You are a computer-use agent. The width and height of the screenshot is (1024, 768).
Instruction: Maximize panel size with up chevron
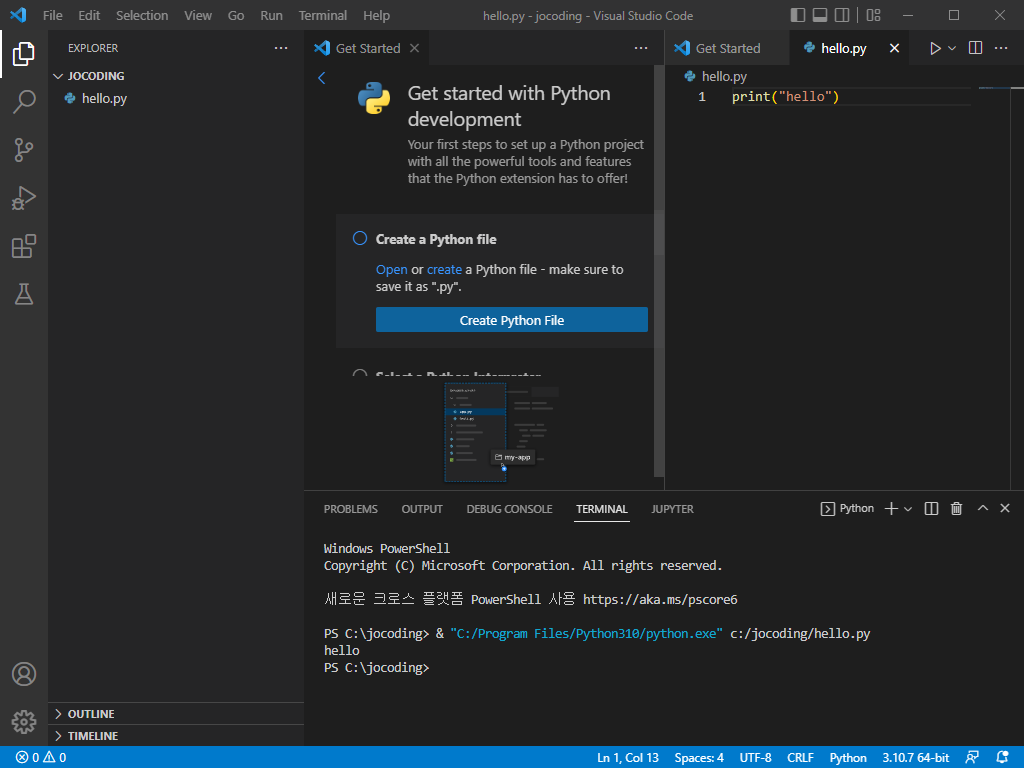click(x=982, y=508)
